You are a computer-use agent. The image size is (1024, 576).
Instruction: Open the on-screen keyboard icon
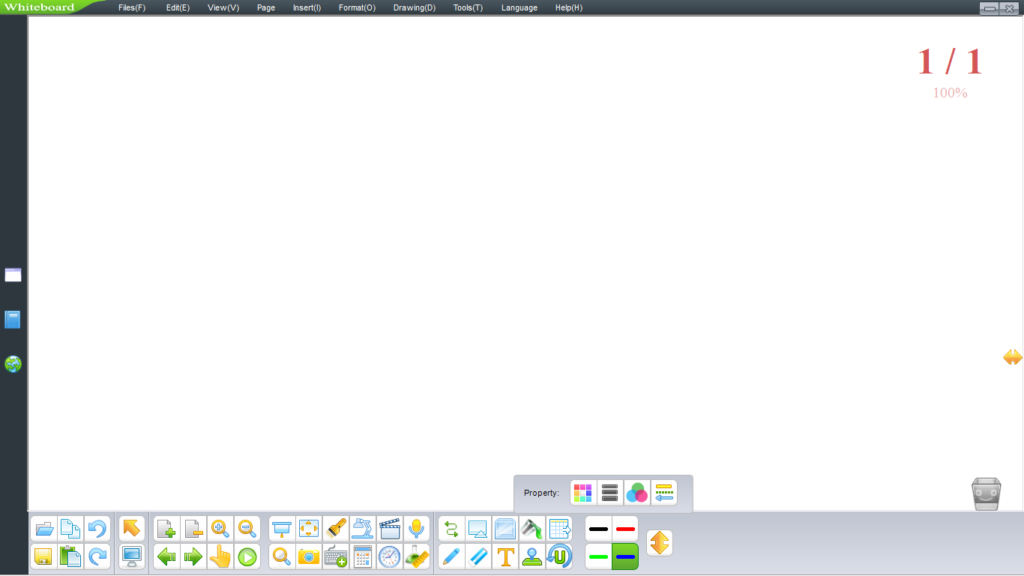336,556
